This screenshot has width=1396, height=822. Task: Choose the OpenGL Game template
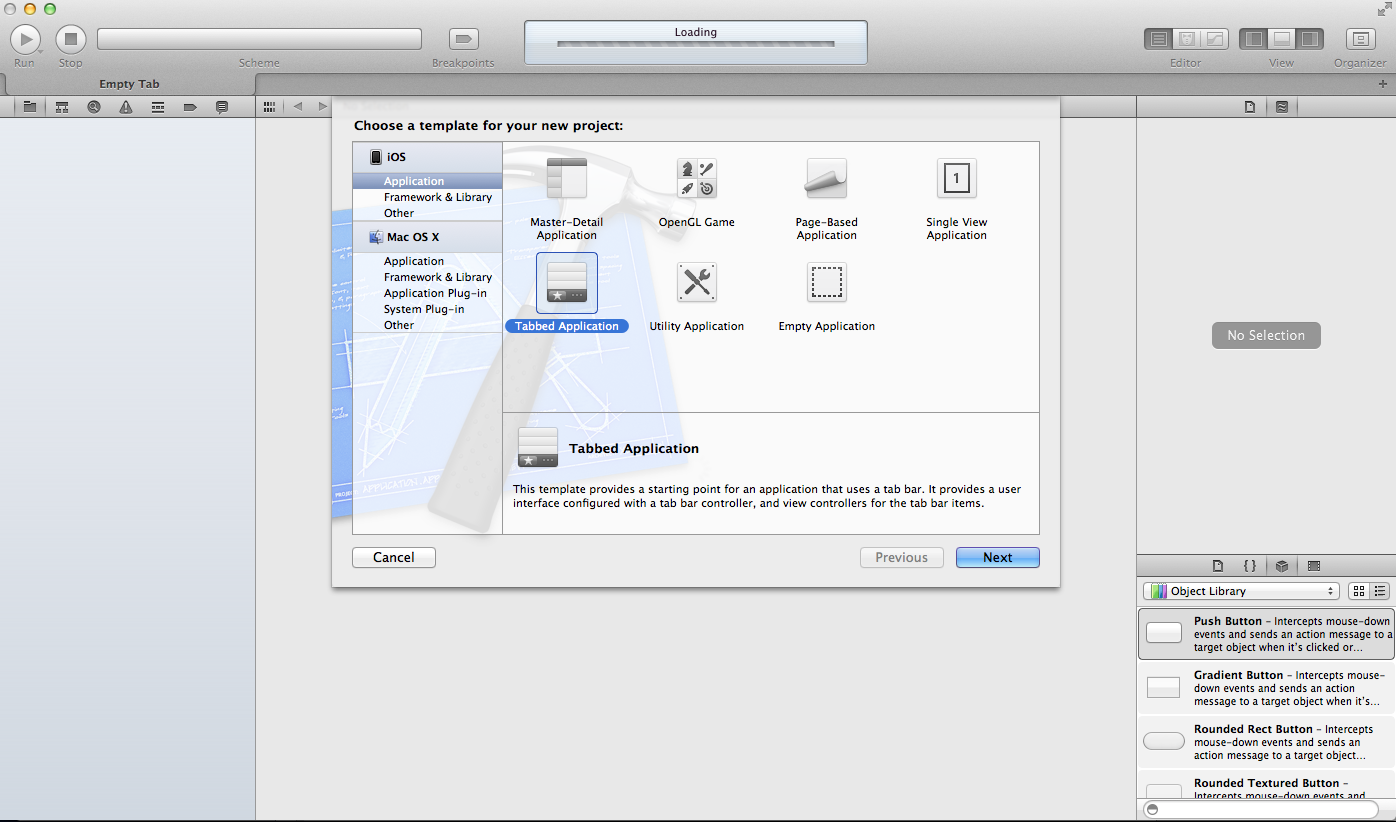(x=697, y=193)
